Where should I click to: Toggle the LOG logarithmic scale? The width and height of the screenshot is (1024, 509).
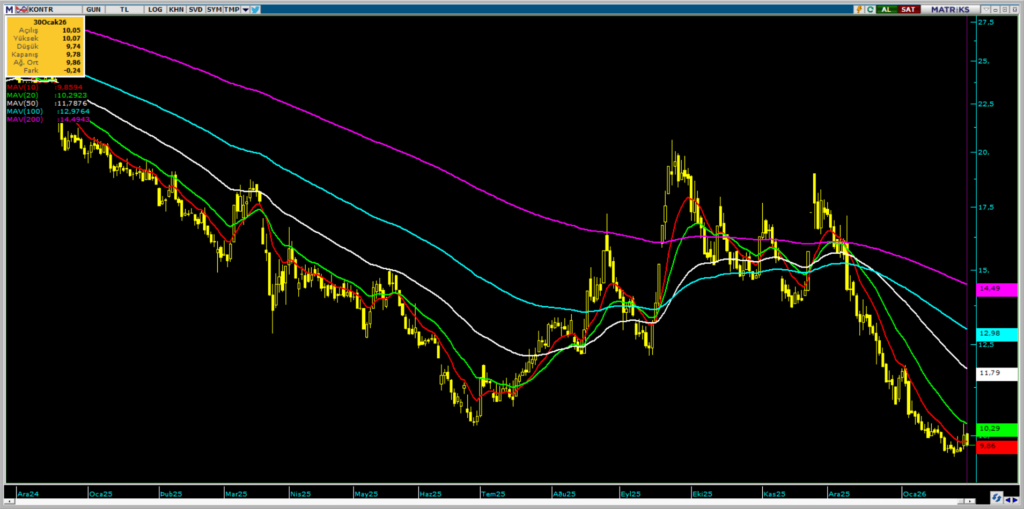(x=154, y=8)
